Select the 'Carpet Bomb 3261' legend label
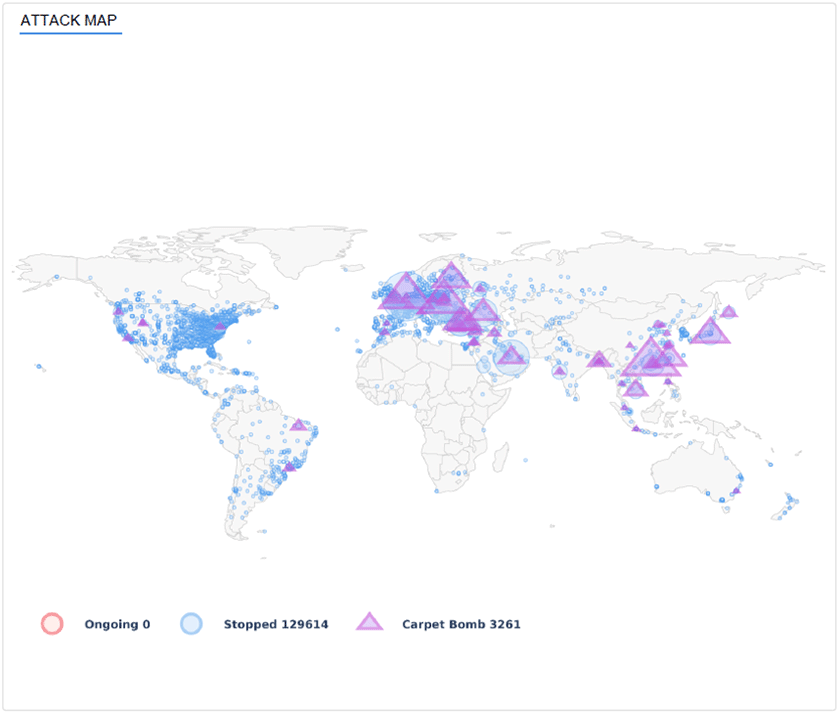The width and height of the screenshot is (840, 715). coord(461,624)
